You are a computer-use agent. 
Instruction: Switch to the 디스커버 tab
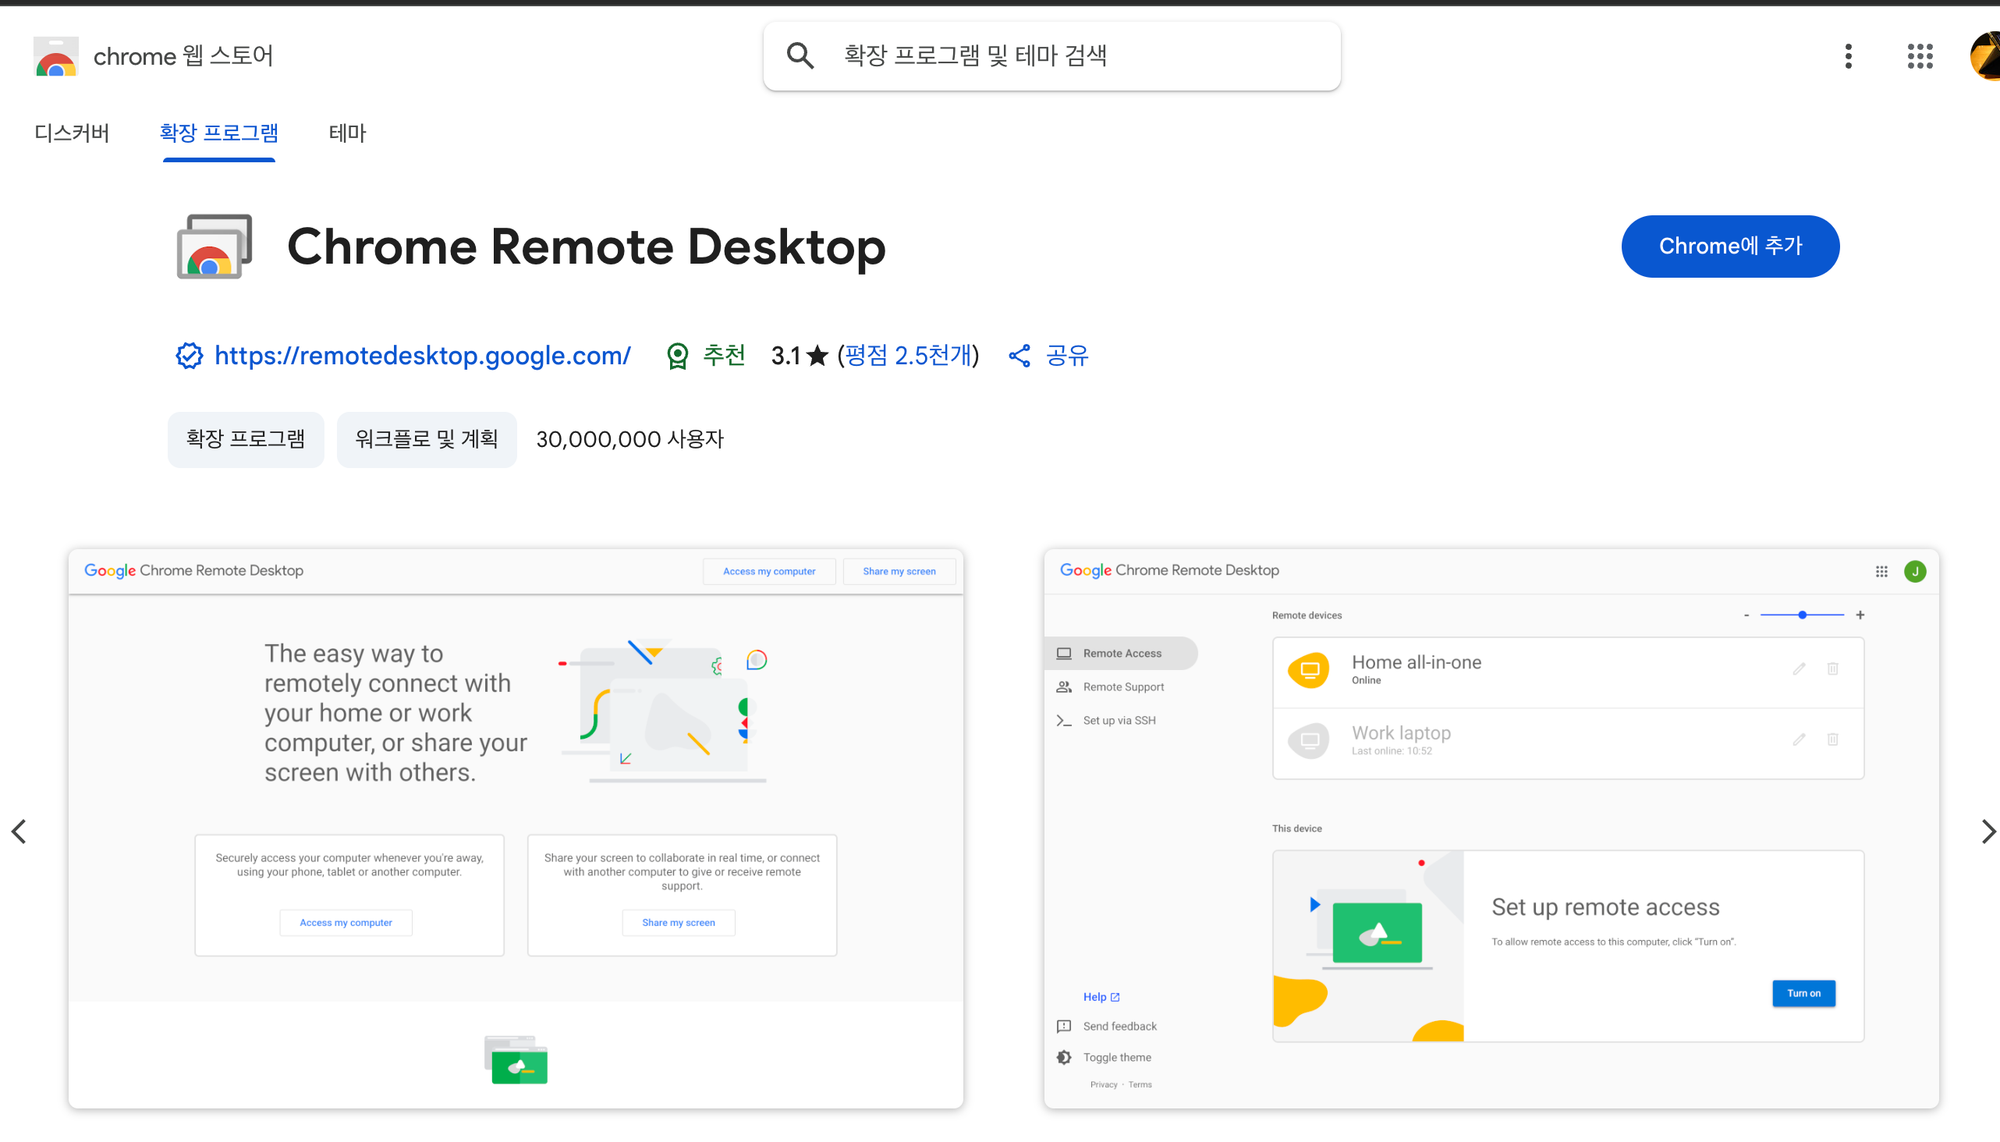tap(72, 133)
